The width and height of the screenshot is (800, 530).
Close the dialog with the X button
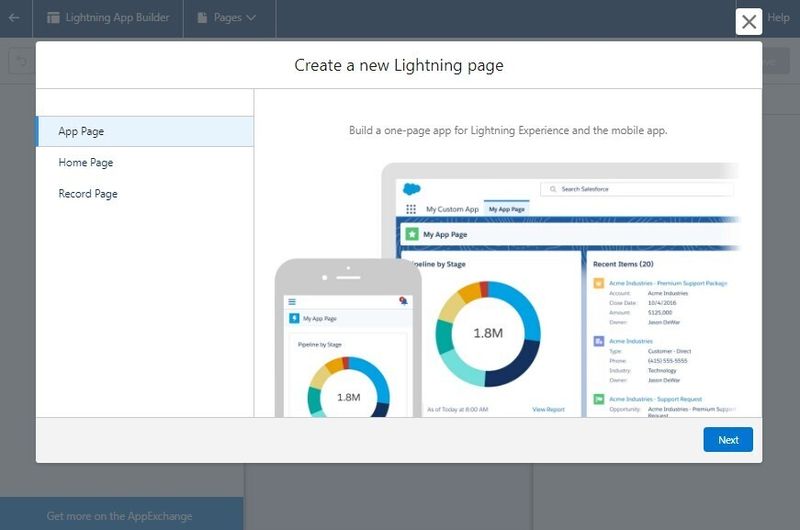pyautogui.click(x=748, y=21)
